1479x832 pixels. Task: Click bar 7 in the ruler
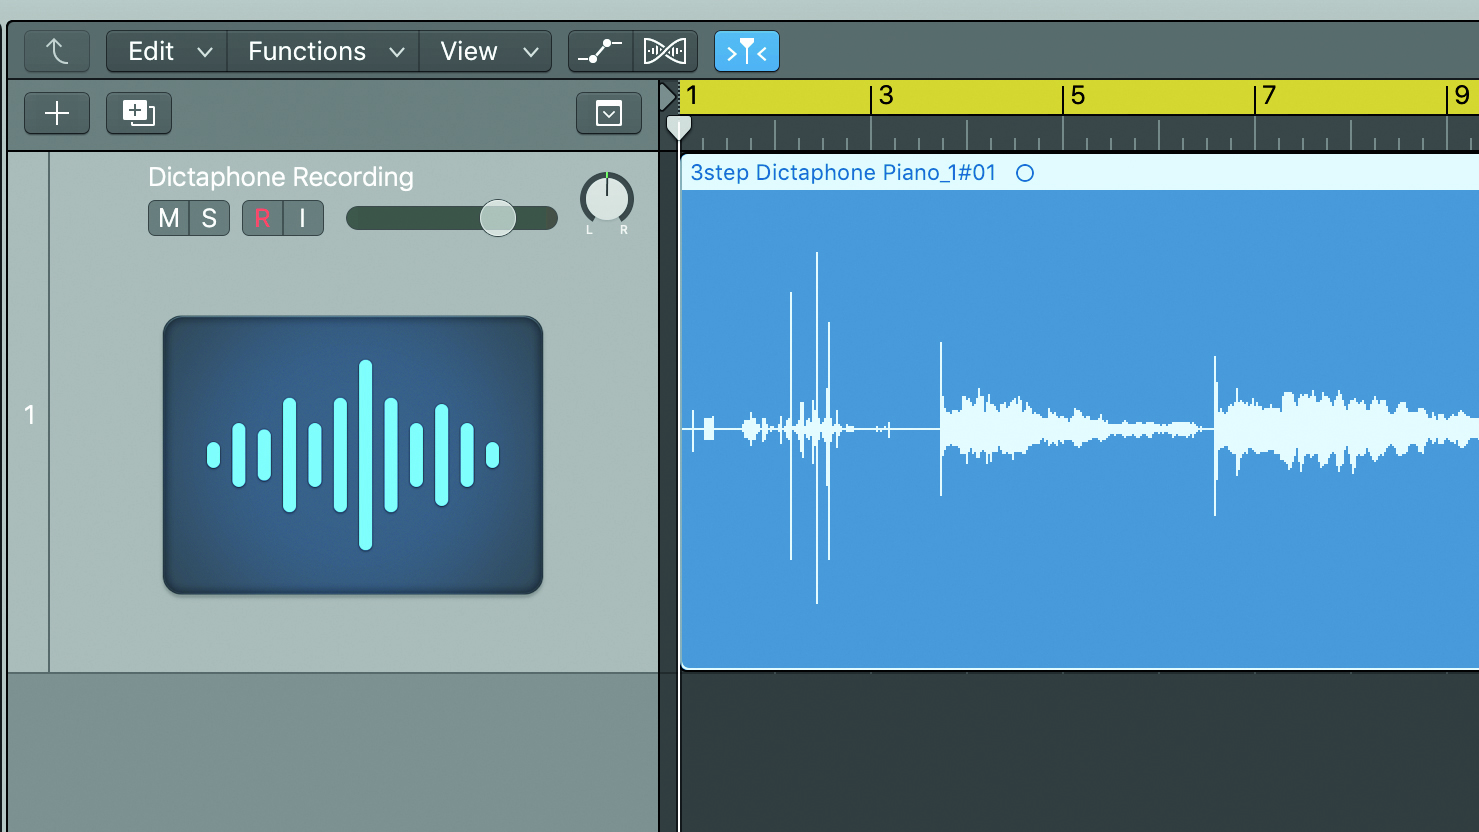click(1269, 96)
